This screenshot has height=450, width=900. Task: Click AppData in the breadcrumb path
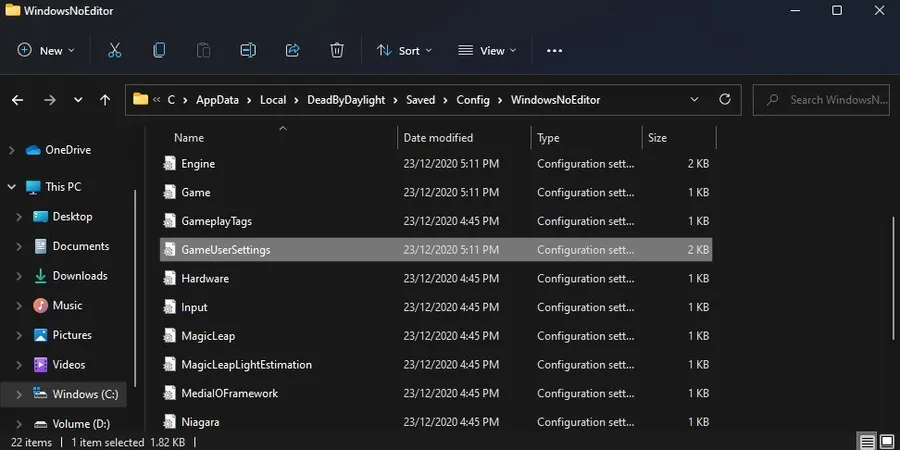point(217,100)
